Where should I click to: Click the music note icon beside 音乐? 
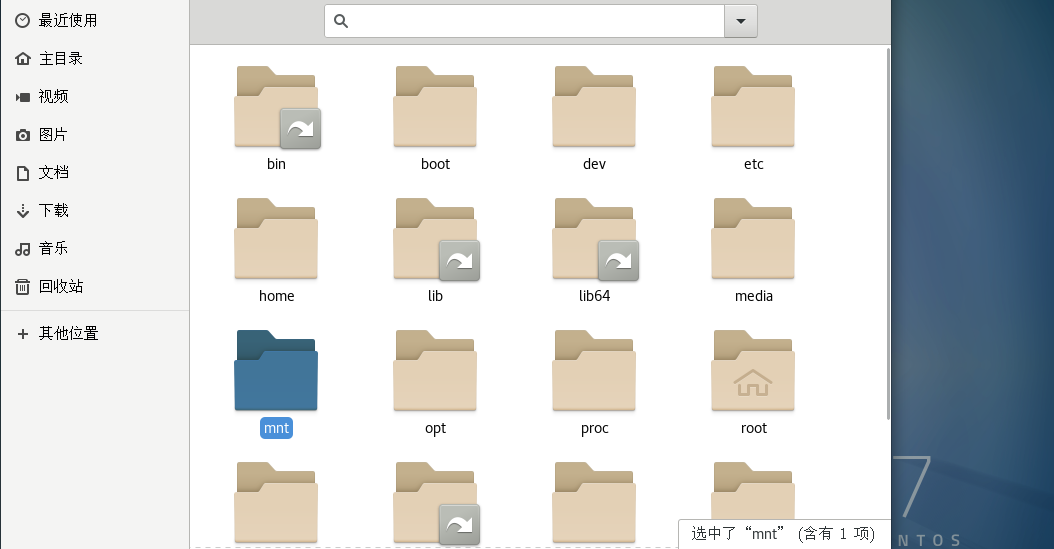(x=23, y=249)
